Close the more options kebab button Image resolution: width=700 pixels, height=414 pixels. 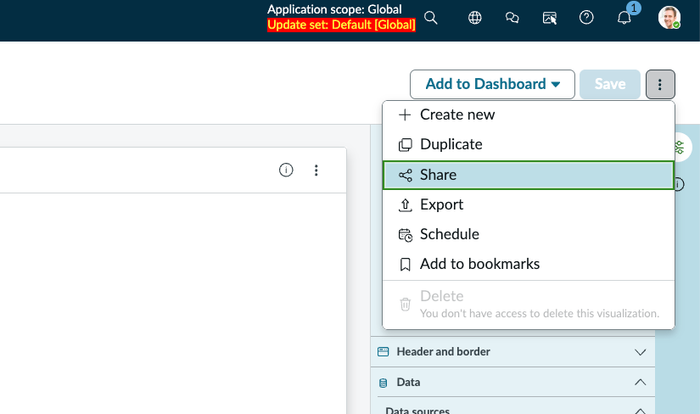click(x=661, y=85)
